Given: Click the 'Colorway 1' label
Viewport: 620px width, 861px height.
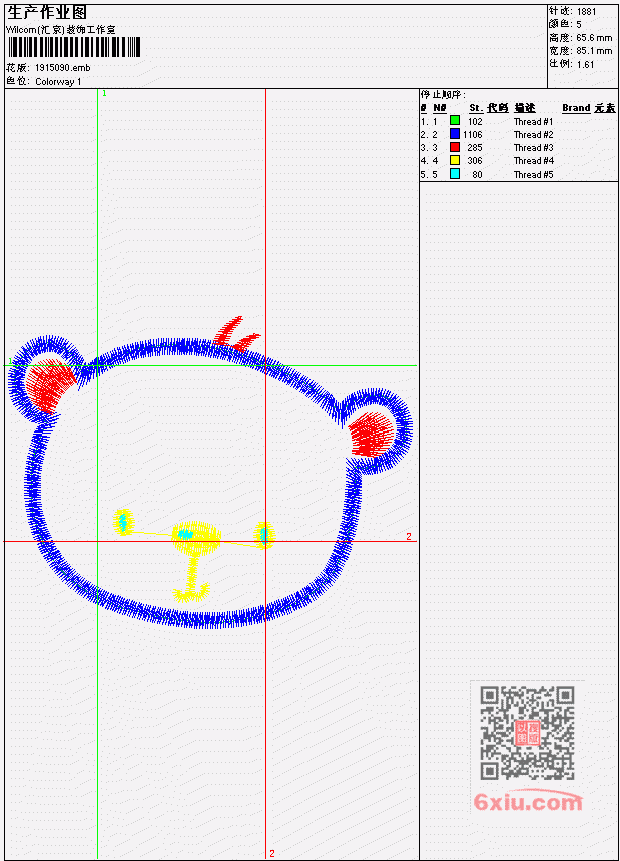Looking at the screenshot, I should click(x=58, y=82).
